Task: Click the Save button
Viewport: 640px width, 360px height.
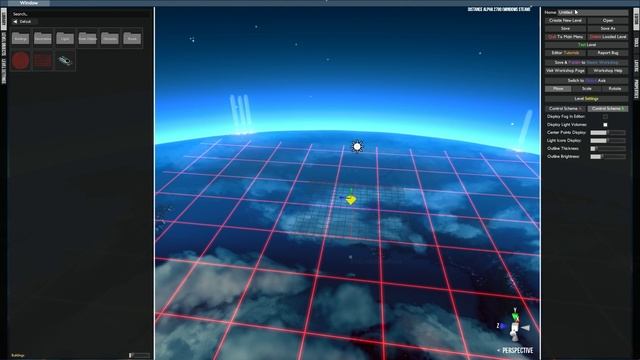Action: (x=565, y=28)
